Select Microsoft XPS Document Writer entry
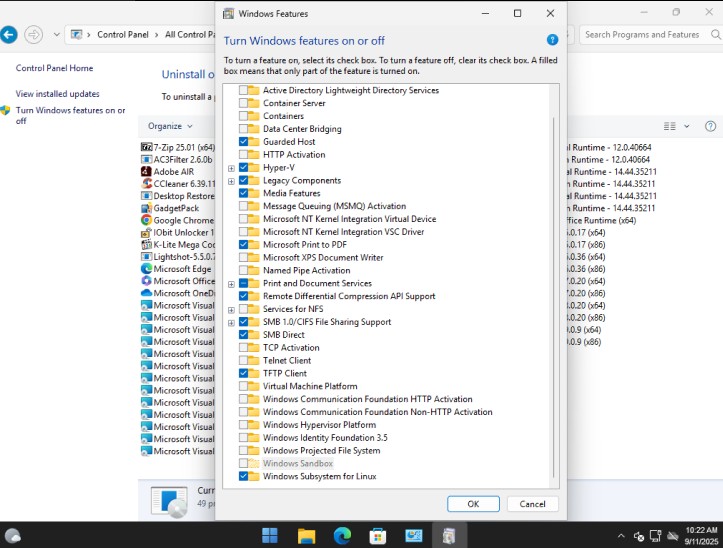 (323, 257)
